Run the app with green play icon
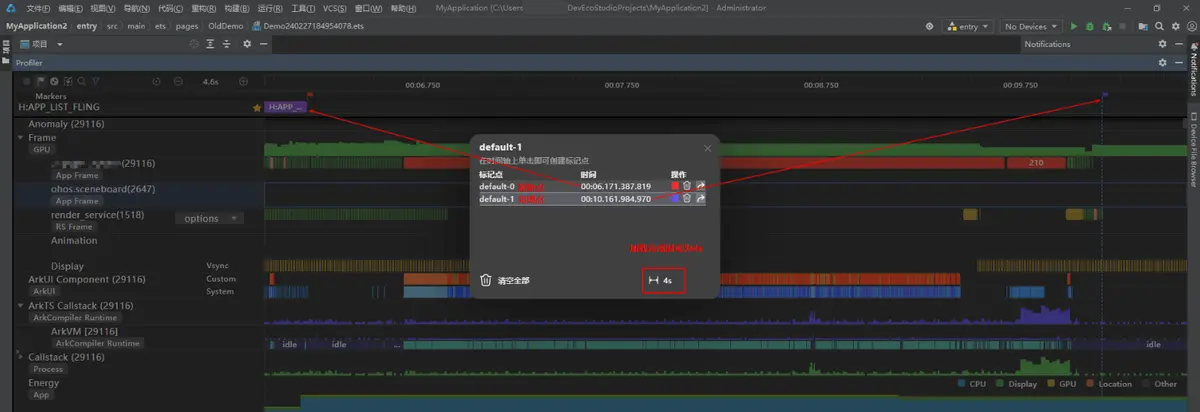Image resolution: width=1200 pixels, height=412 pixels. (1074, 27)
